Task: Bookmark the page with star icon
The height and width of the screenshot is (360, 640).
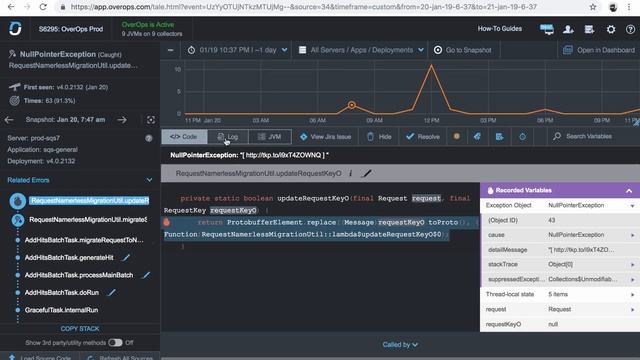Action: (593, 7)
